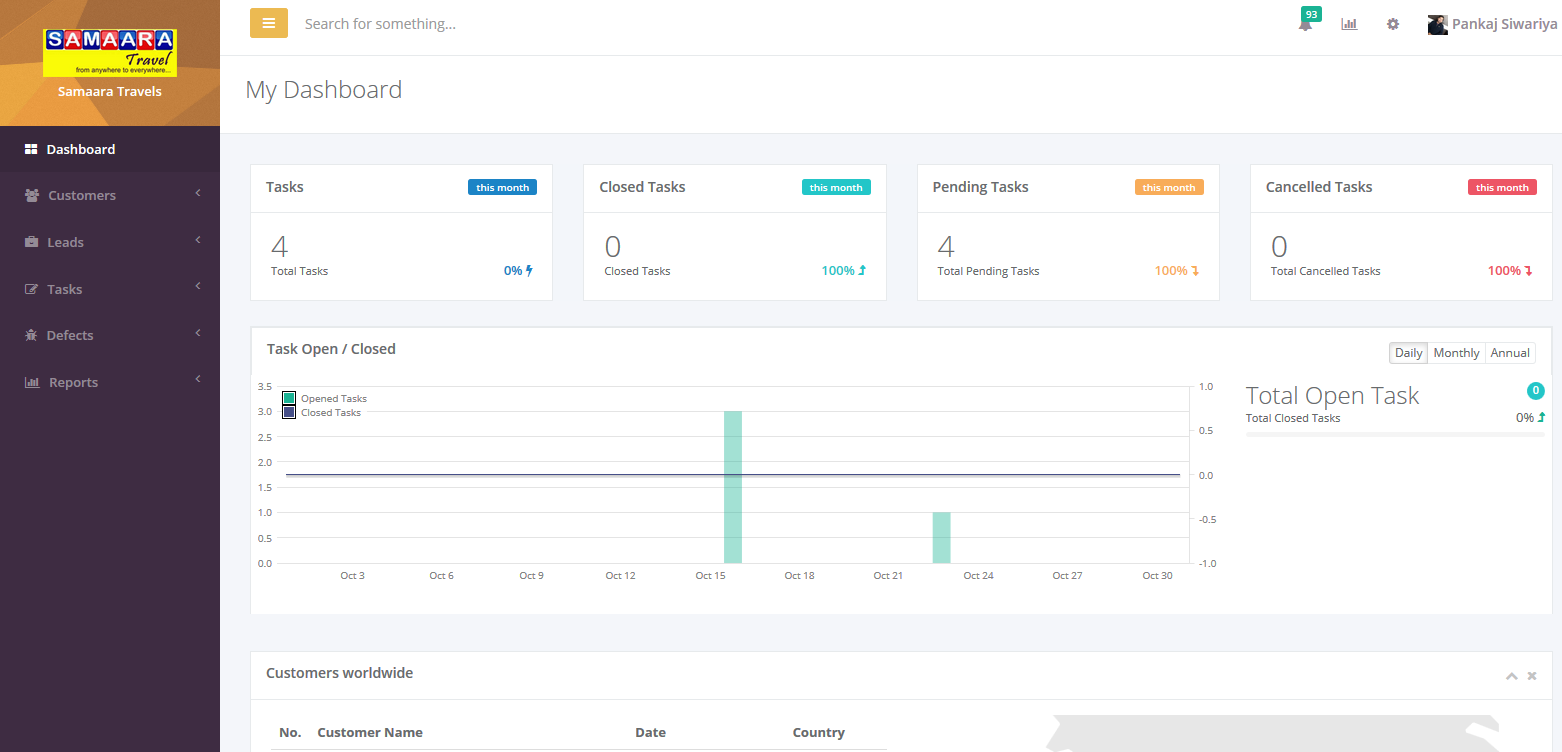Expand the Reports sidebar submenu arrow
This screenshot has height=752, width=1562.
[198, 380]
